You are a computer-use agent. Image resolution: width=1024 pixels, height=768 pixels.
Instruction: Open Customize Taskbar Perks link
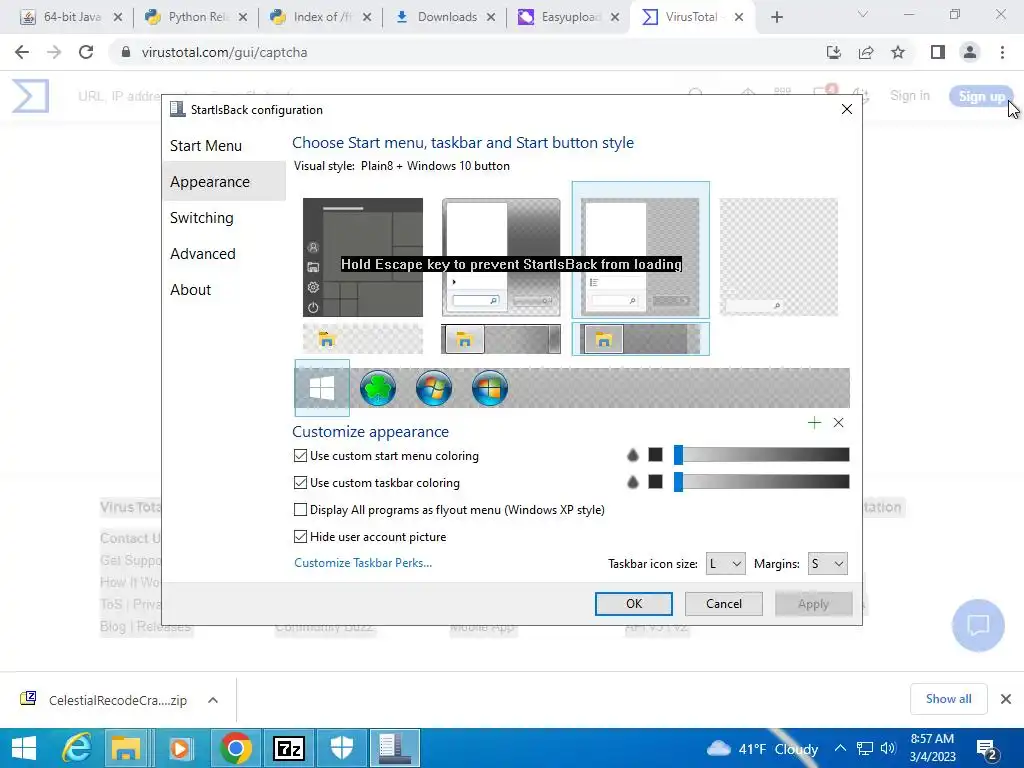(x=363, y=563)
